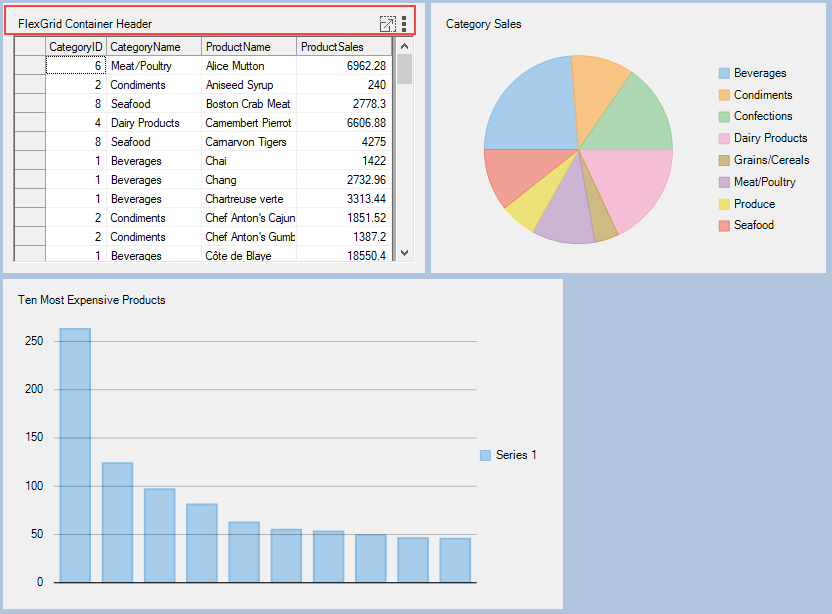Select the row header for Aniseed Syrup
The image size is (832, 614).
[30, 85]
